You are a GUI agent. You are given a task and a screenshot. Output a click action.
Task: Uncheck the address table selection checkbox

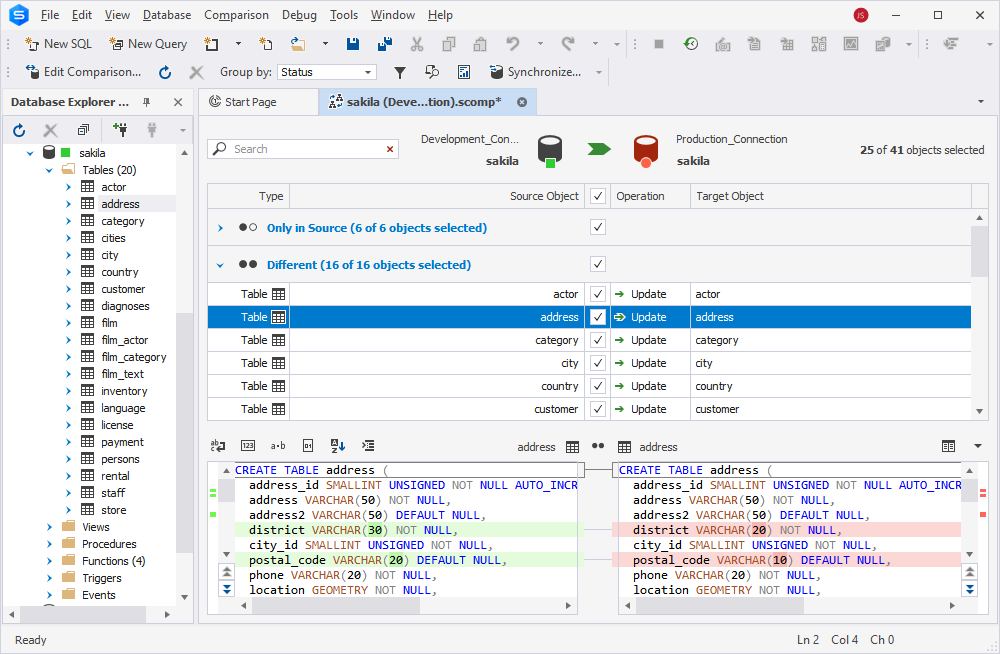597,316
